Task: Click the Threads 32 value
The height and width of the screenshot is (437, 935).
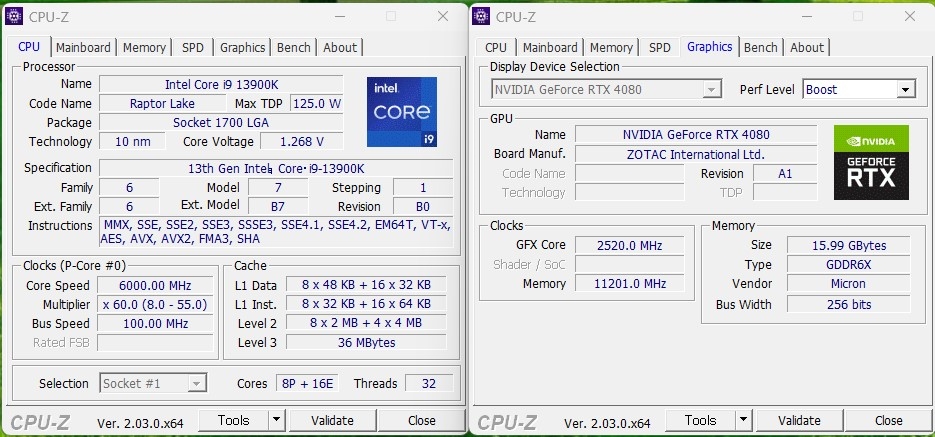Action: [429, 383]
